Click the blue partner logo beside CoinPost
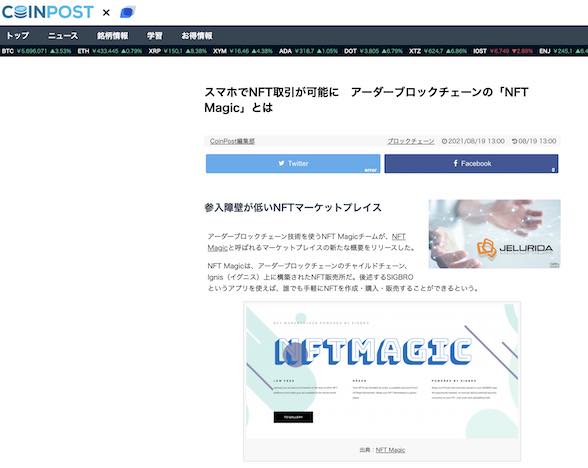 (127, 12)
